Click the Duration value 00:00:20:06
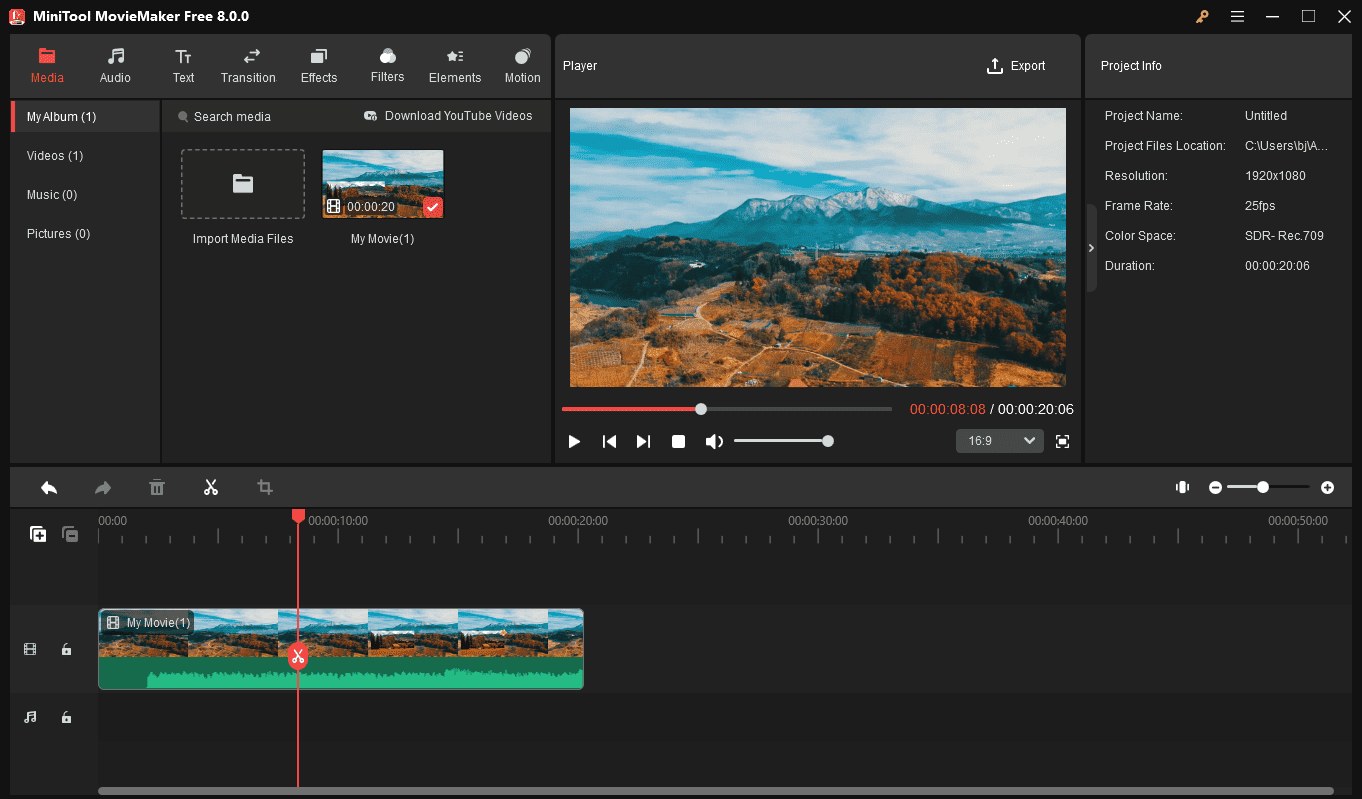 [1277, 266]
